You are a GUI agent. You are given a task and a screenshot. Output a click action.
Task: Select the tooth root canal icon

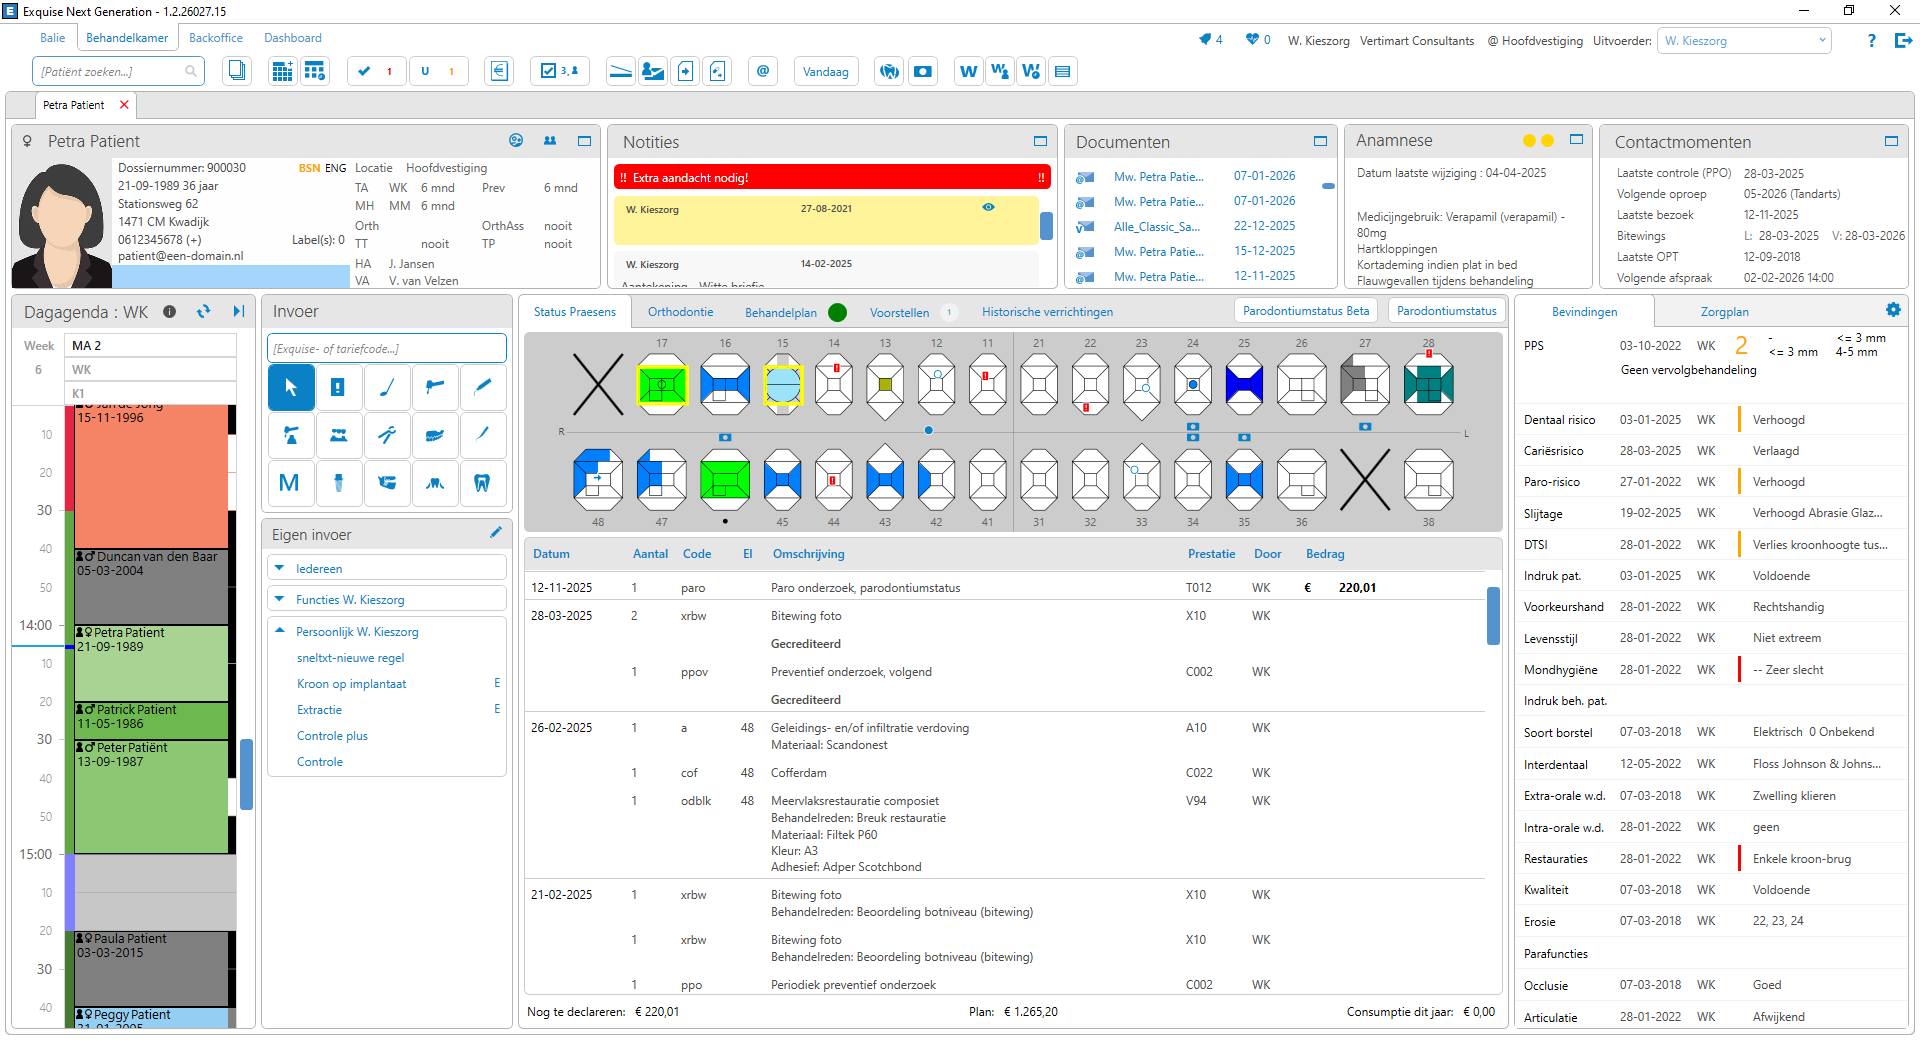click(482, 483)
